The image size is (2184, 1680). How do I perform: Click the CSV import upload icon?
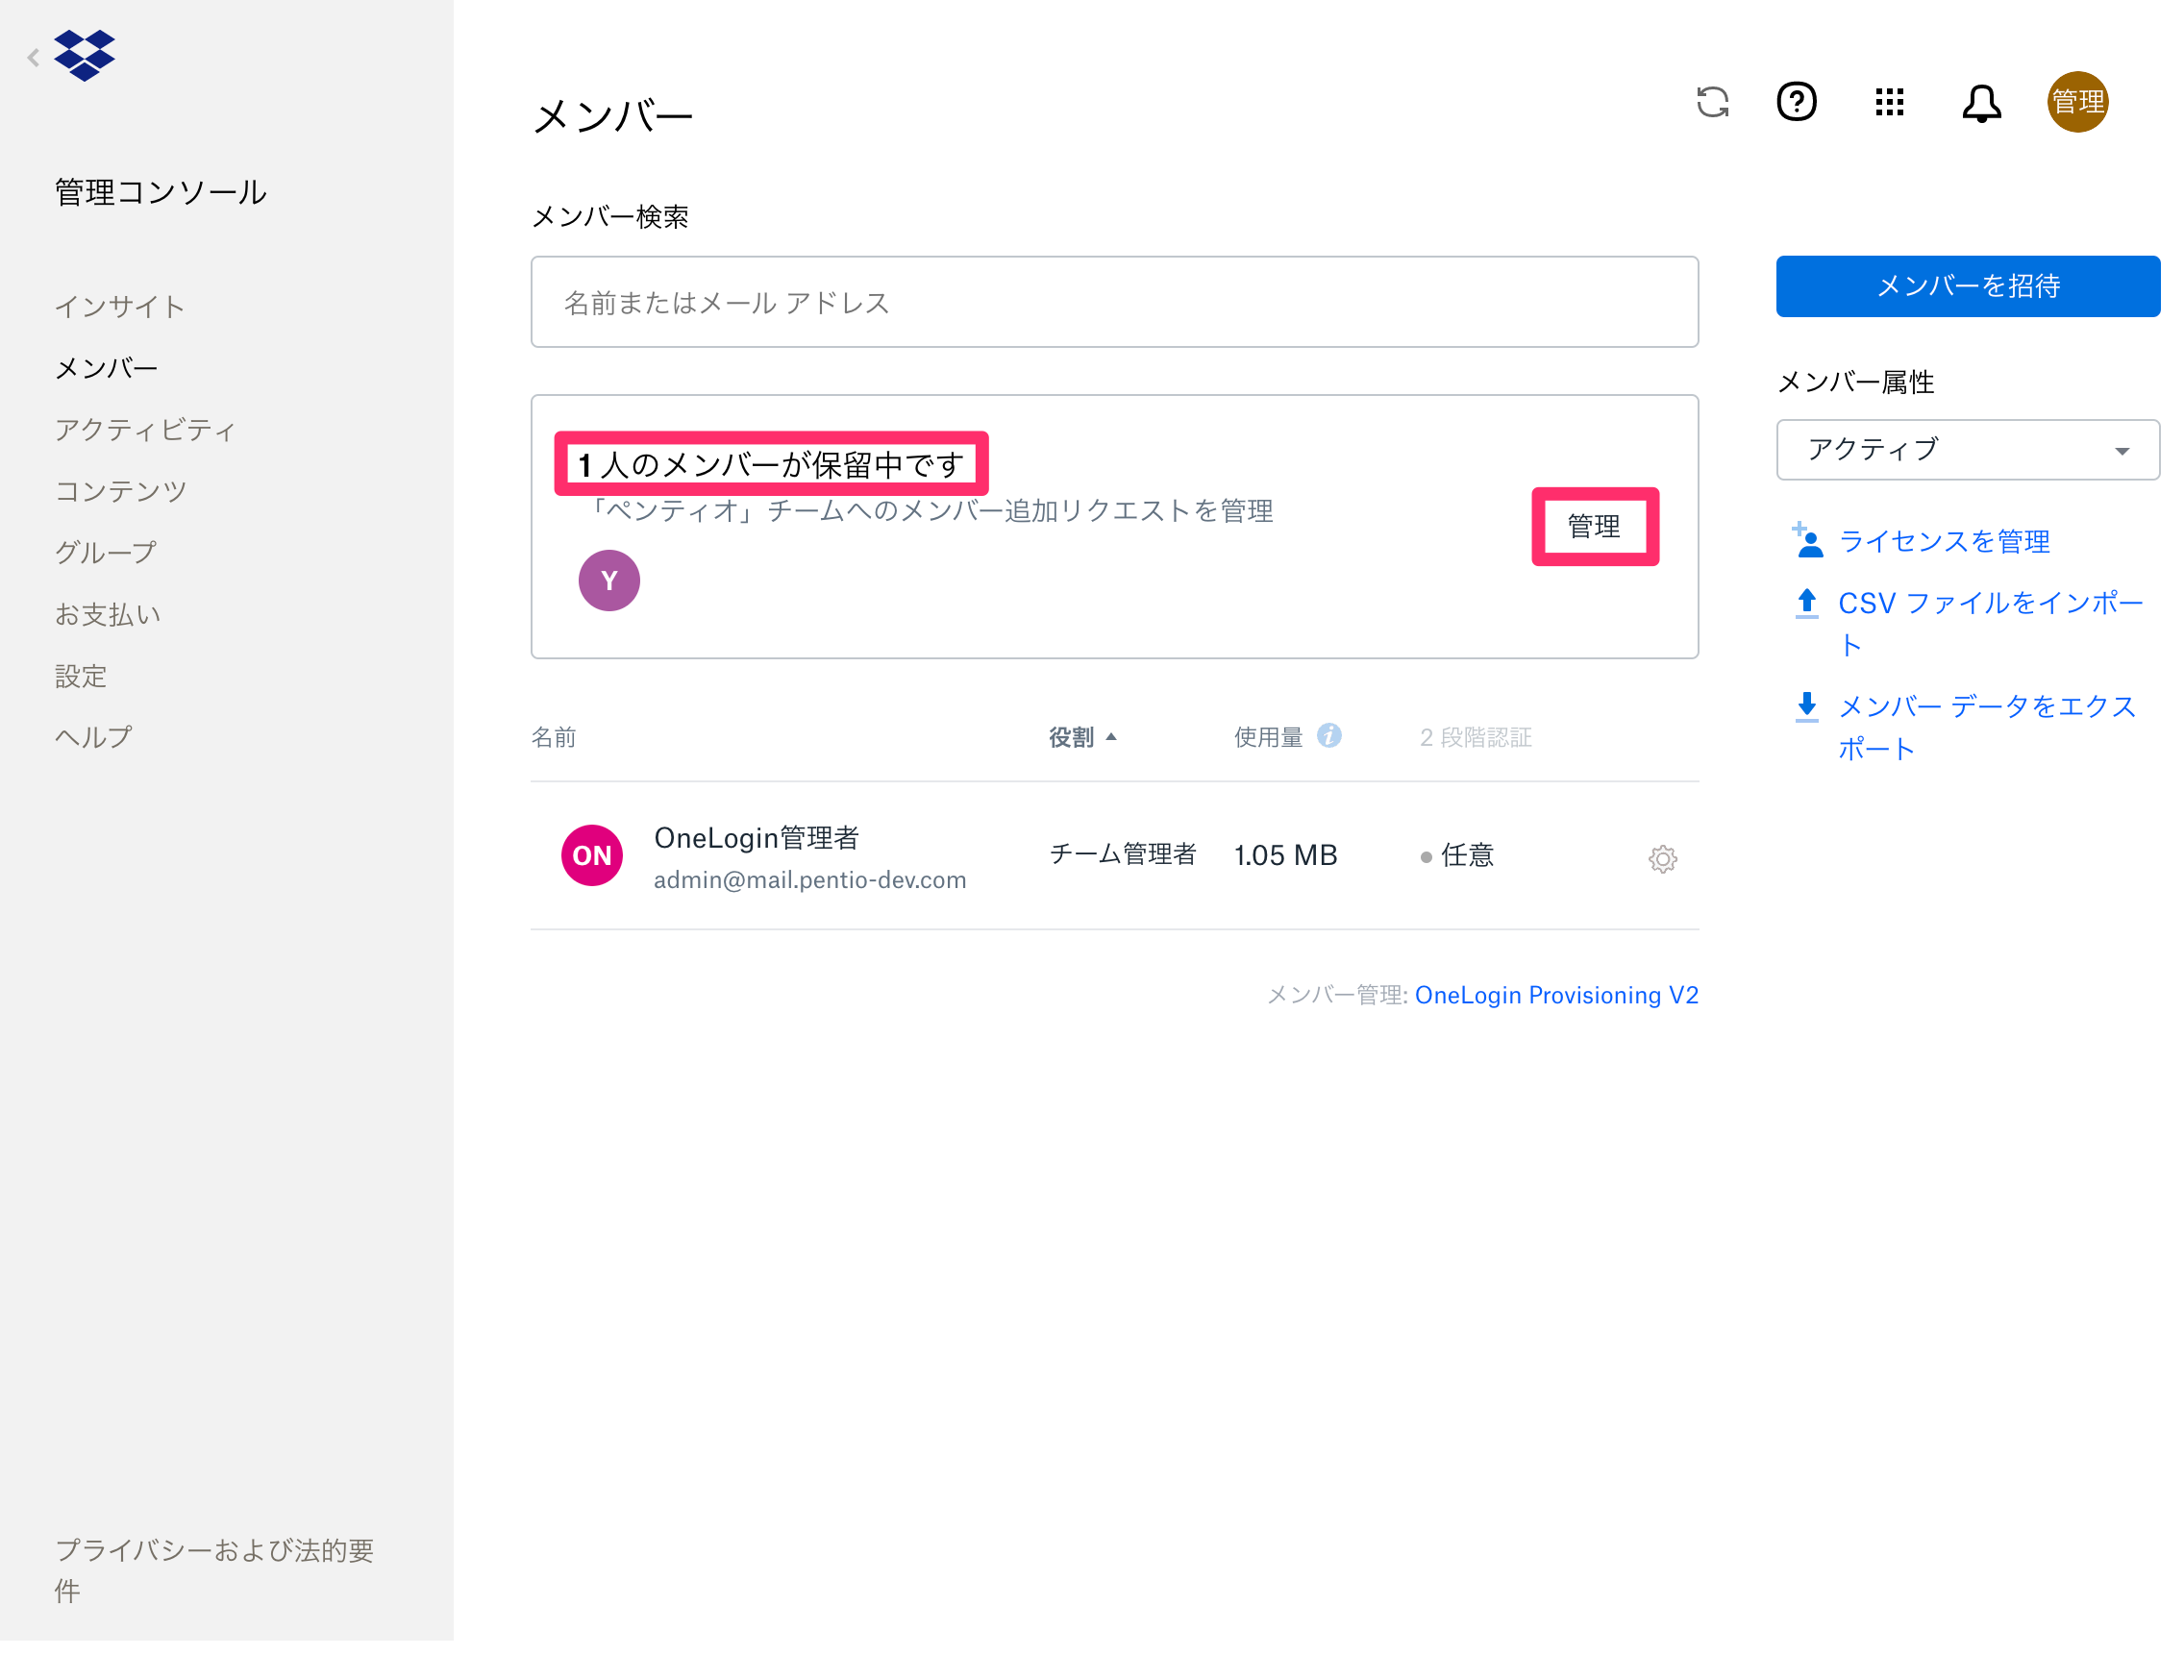[1806, 604]
